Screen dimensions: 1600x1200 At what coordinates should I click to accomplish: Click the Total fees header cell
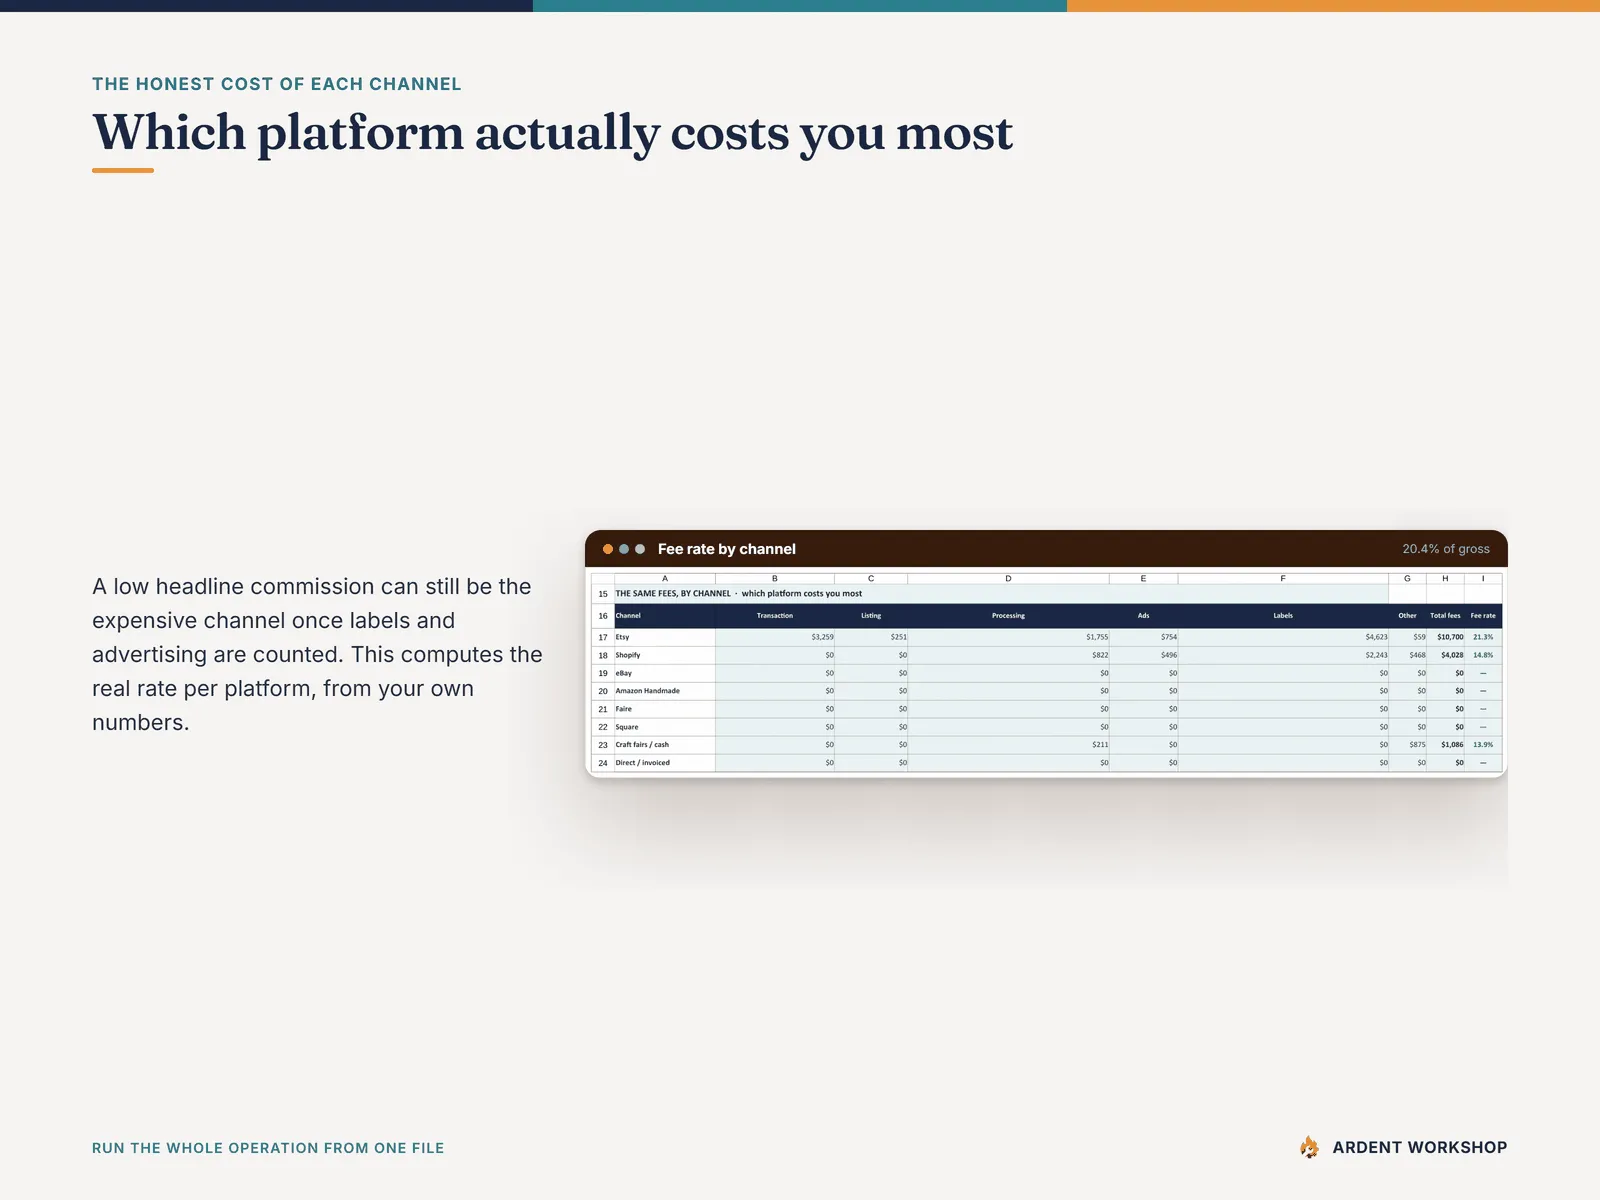pyautogui.click(x=1446, y=616)
